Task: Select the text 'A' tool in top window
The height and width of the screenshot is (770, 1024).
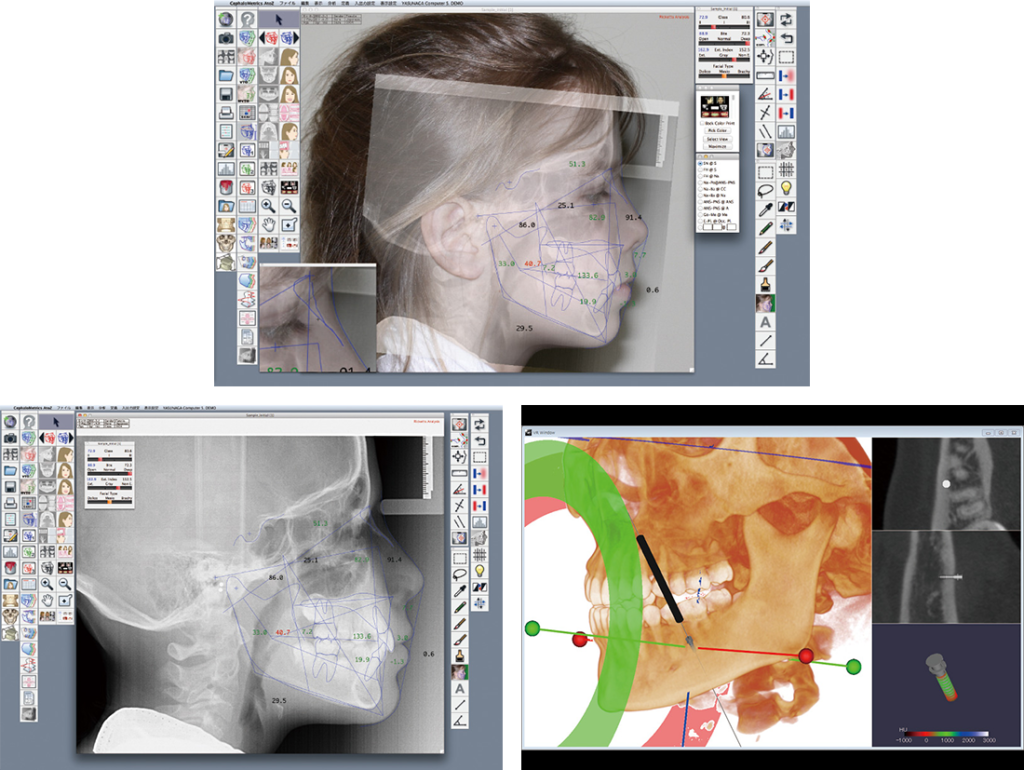Action: (x=765, y=322)
